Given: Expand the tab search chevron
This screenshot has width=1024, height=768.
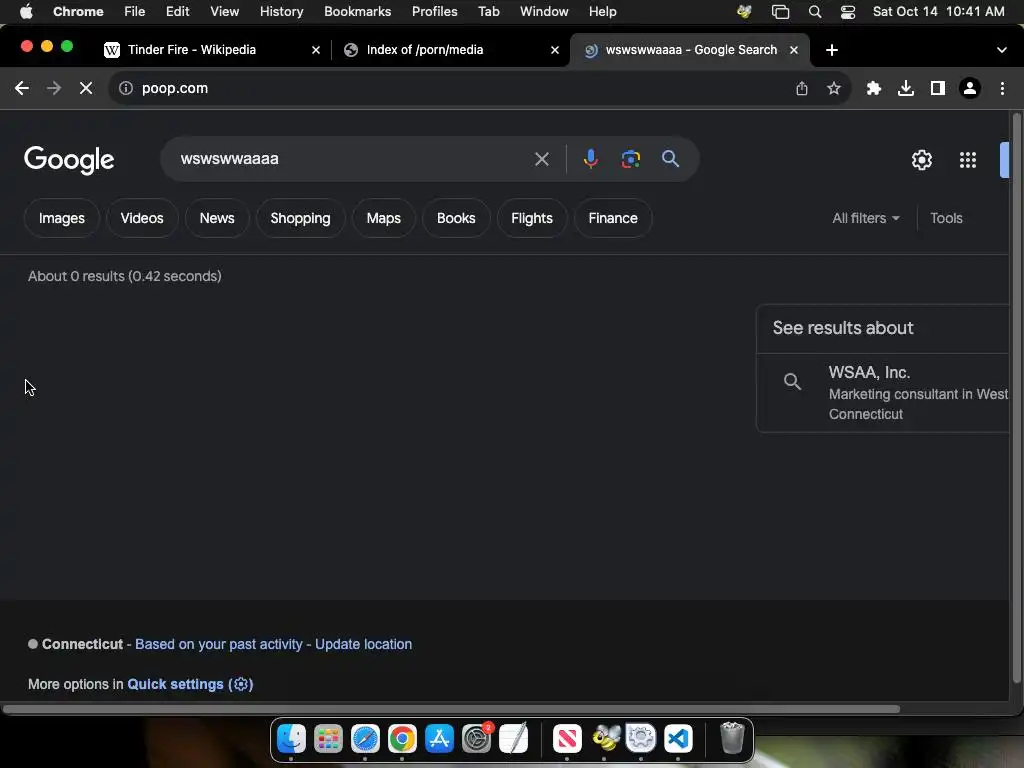Looking at the screenshot, I should click(1002, 50).
